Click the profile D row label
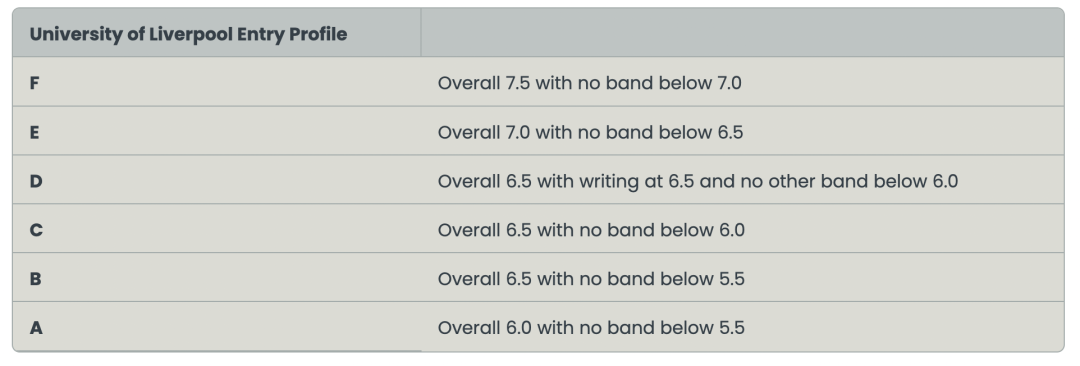Viewport: 1080px width, 366px height. coord(36,181)
